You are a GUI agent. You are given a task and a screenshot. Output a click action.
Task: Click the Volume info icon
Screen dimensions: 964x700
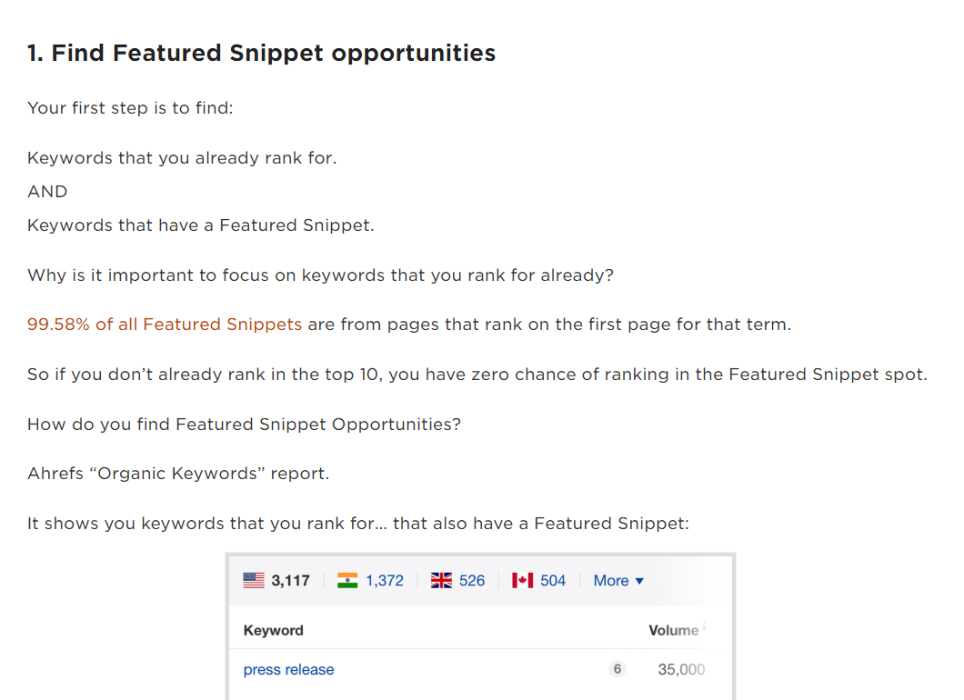coord(704,627)
